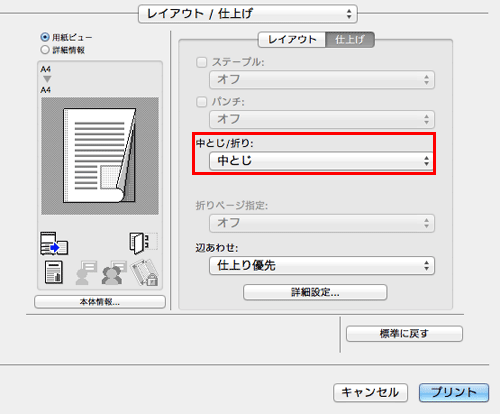Click the booklet fold icon in preview panel

tap(143, 243)
